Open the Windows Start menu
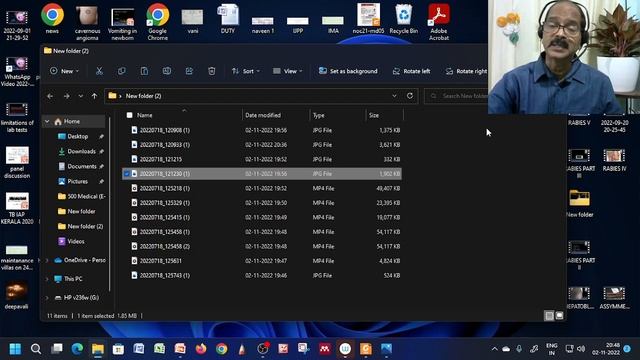 15,349
